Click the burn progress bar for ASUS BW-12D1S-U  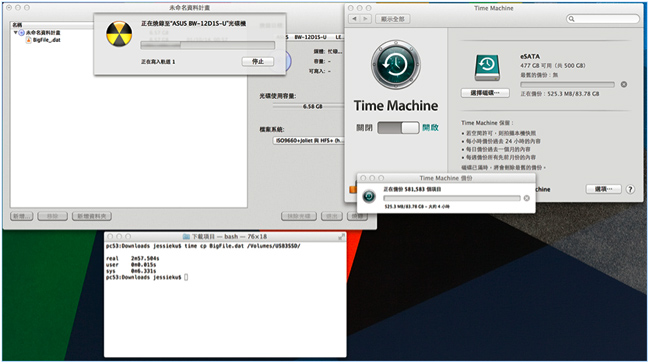click(207, 45)
